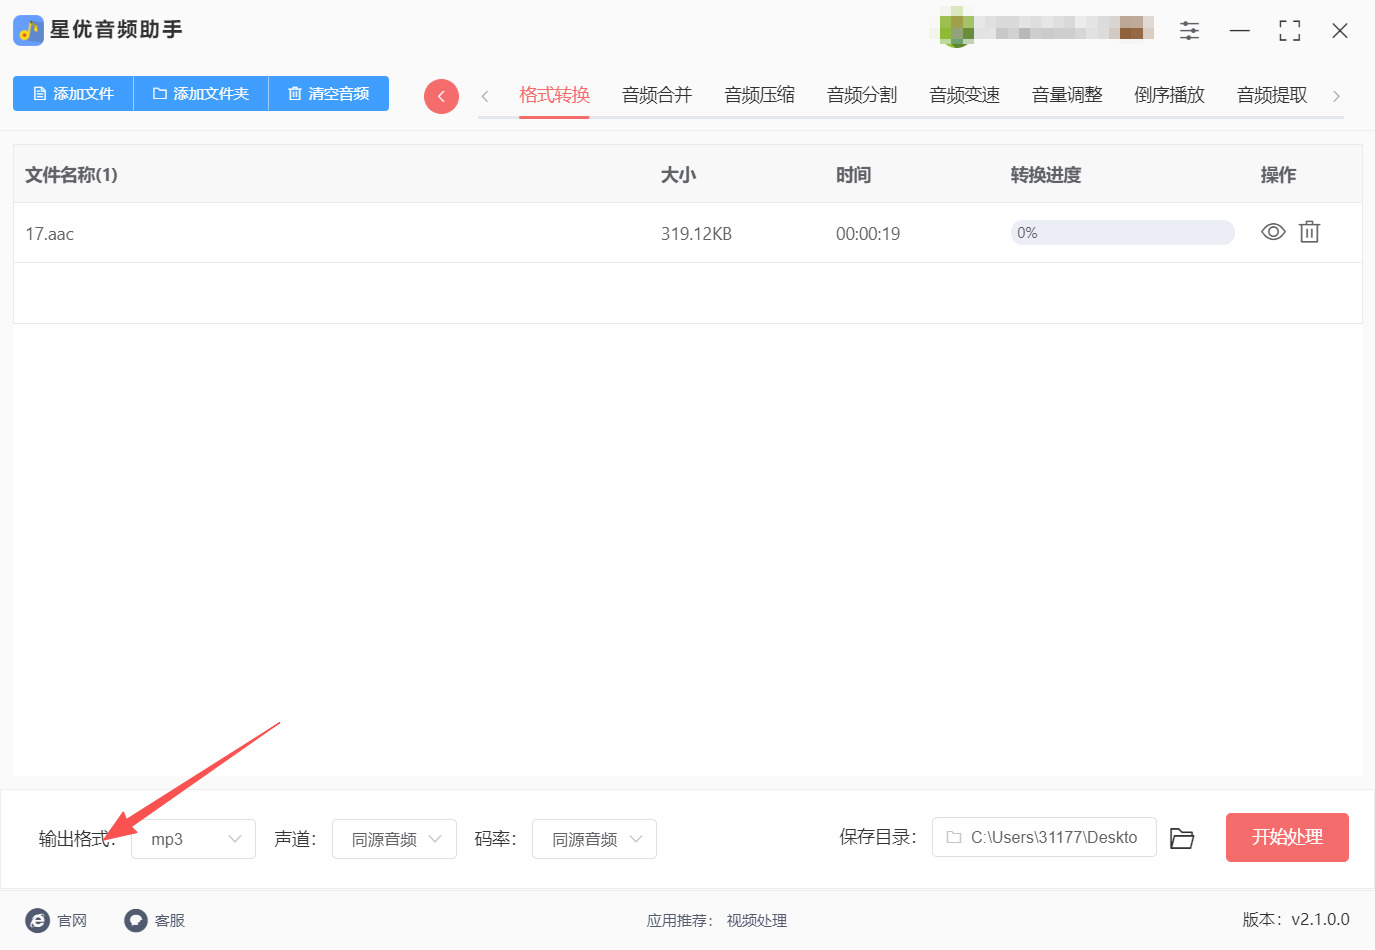Screen dimensions: 1375x950
Task: Open the 倒序播放 tab
Action: point(1169,95)
